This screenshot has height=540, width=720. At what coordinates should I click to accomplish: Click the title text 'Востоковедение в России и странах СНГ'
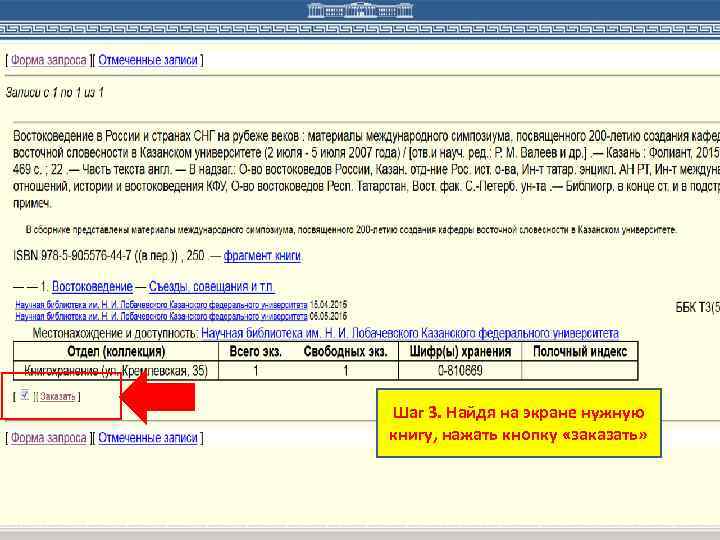(x=114, y=136)
